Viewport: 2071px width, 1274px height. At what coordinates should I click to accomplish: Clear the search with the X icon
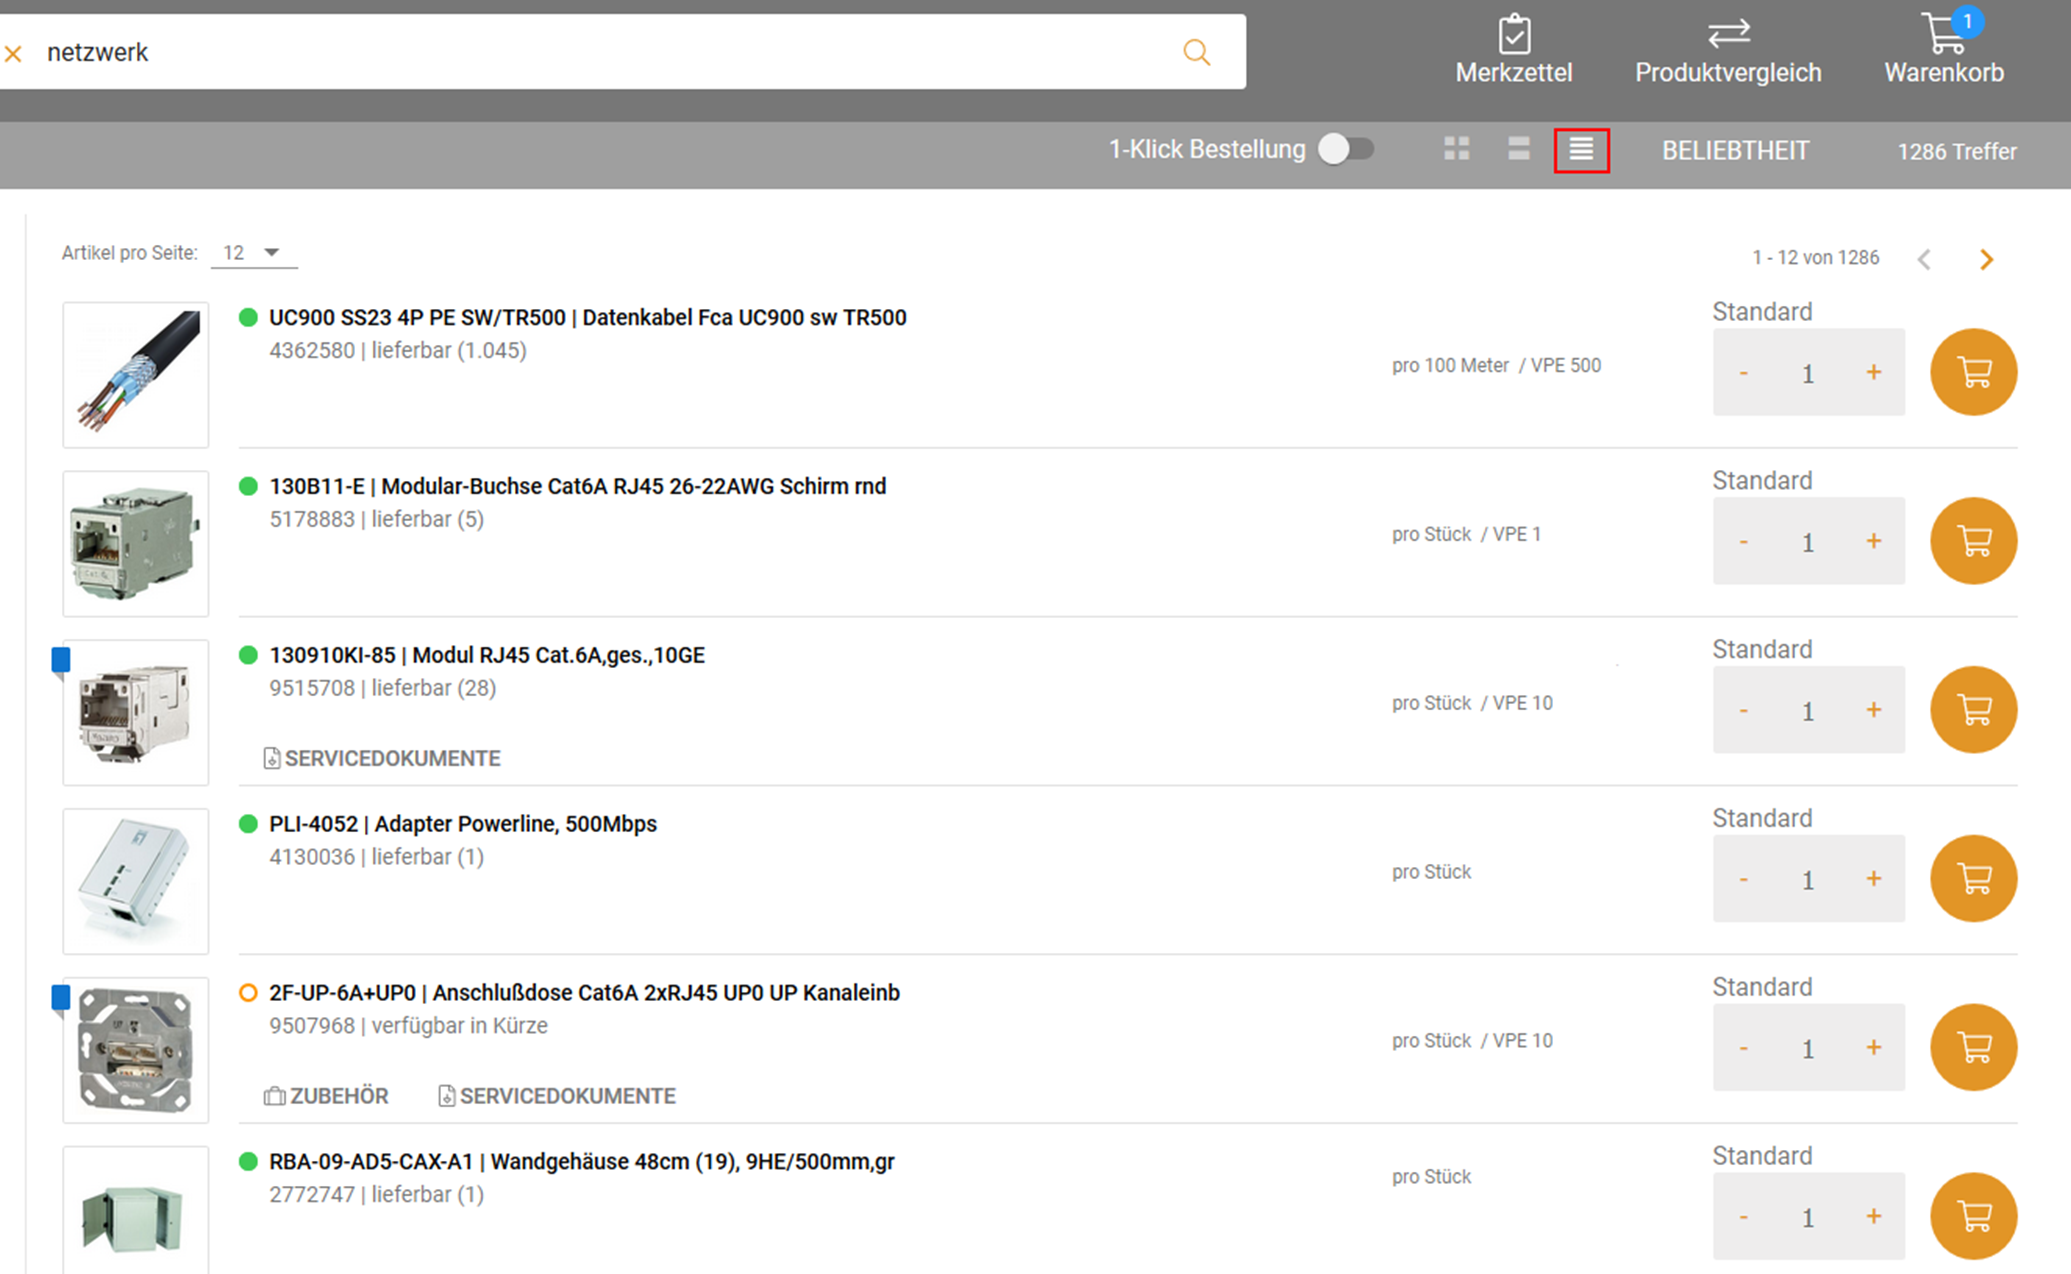14,53
